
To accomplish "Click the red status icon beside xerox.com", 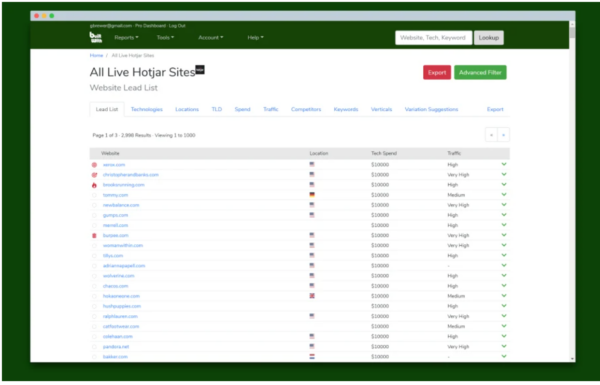I will pos(94,165).
